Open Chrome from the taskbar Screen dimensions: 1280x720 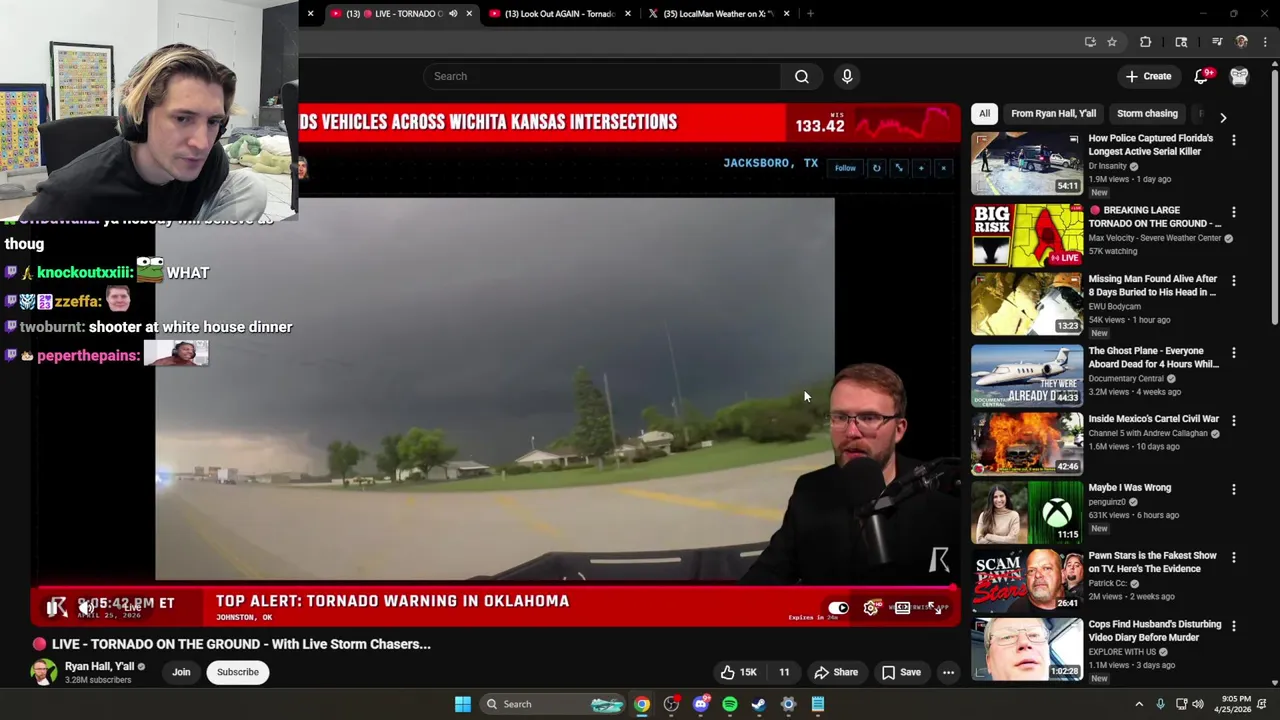(x=642, y=704)
